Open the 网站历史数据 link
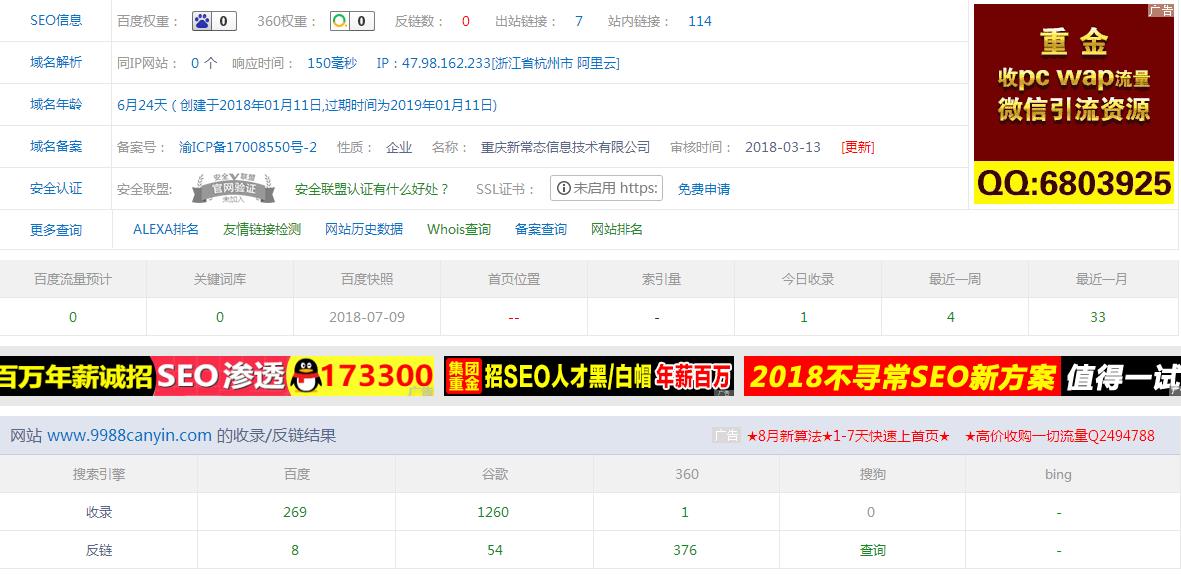Image resolution: width=1181 pixels, height=575 pixels. point(364,229)
